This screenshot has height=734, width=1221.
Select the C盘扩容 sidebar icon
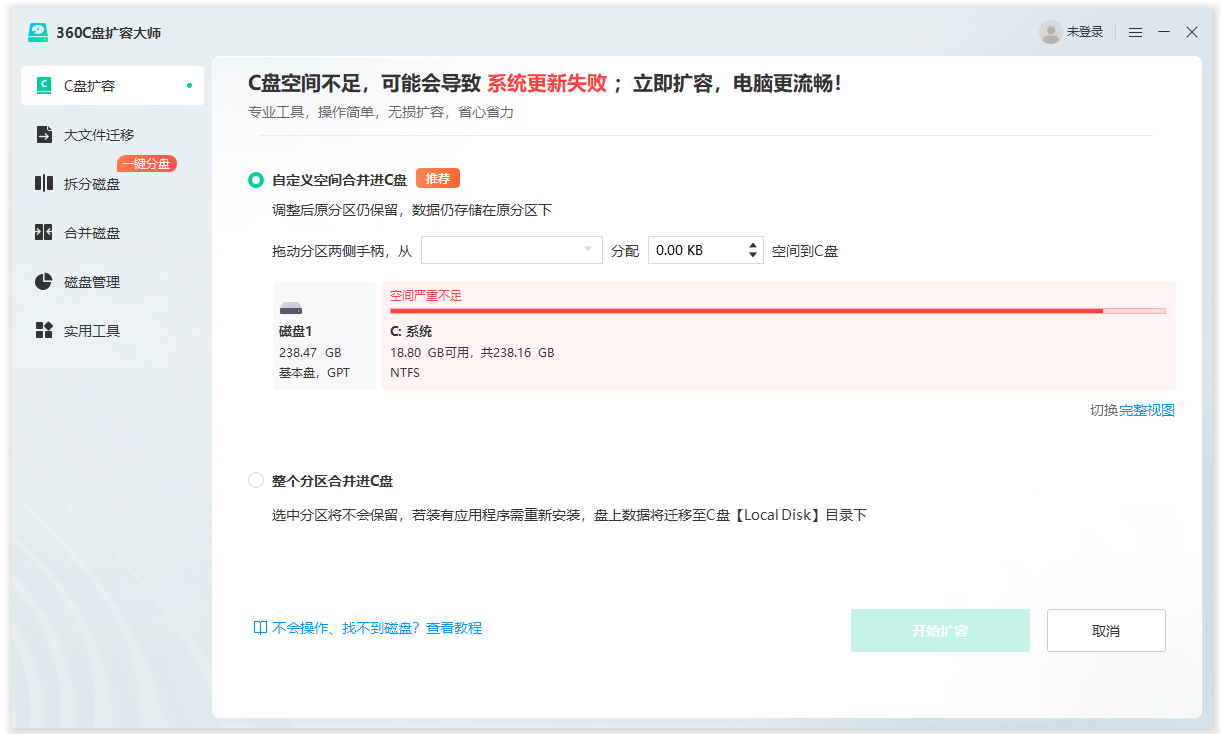[x=43, y=86]
